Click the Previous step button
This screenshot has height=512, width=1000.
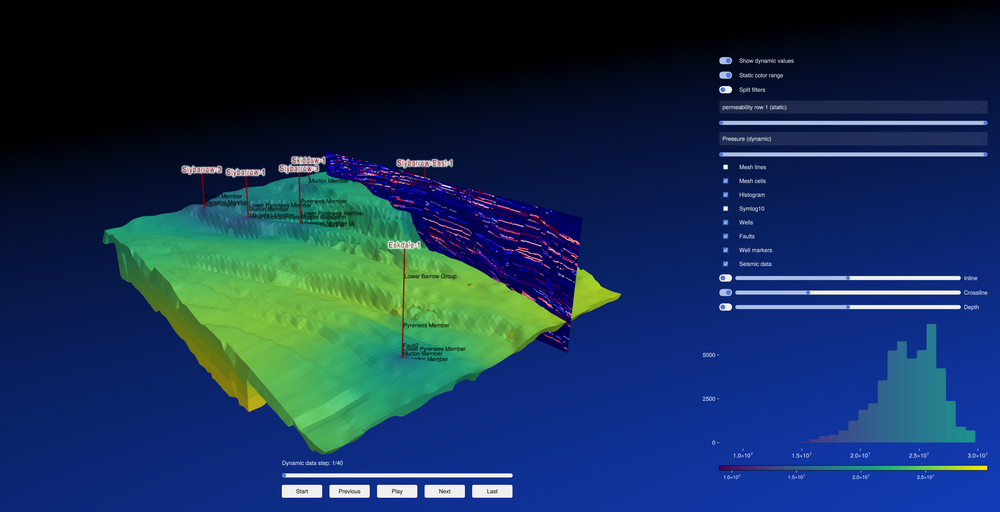[349, 492]
